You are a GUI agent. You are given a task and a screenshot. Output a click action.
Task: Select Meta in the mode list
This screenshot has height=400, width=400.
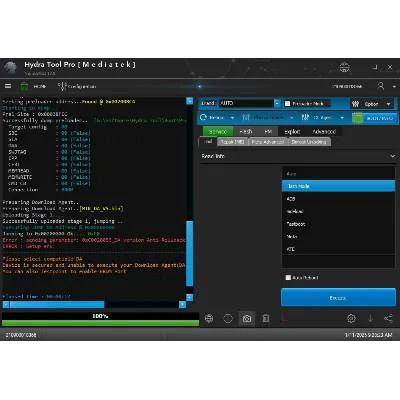(338, 236)
